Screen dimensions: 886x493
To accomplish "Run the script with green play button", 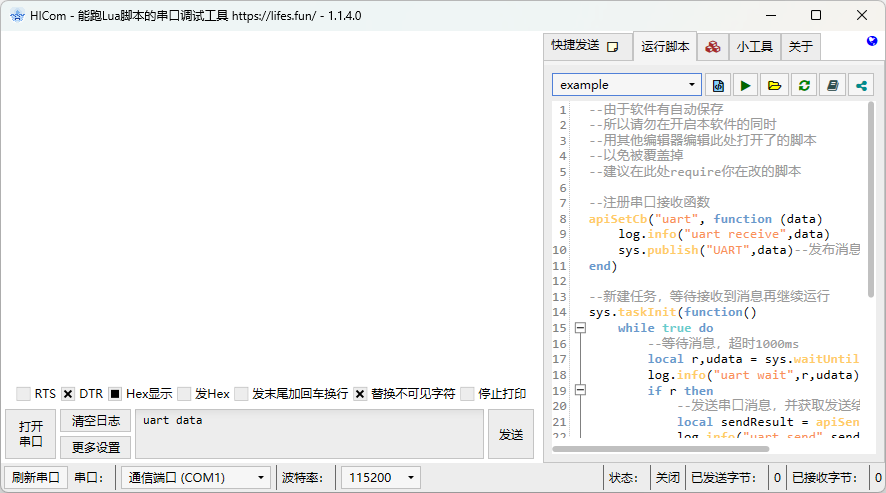I will (745, 85).
